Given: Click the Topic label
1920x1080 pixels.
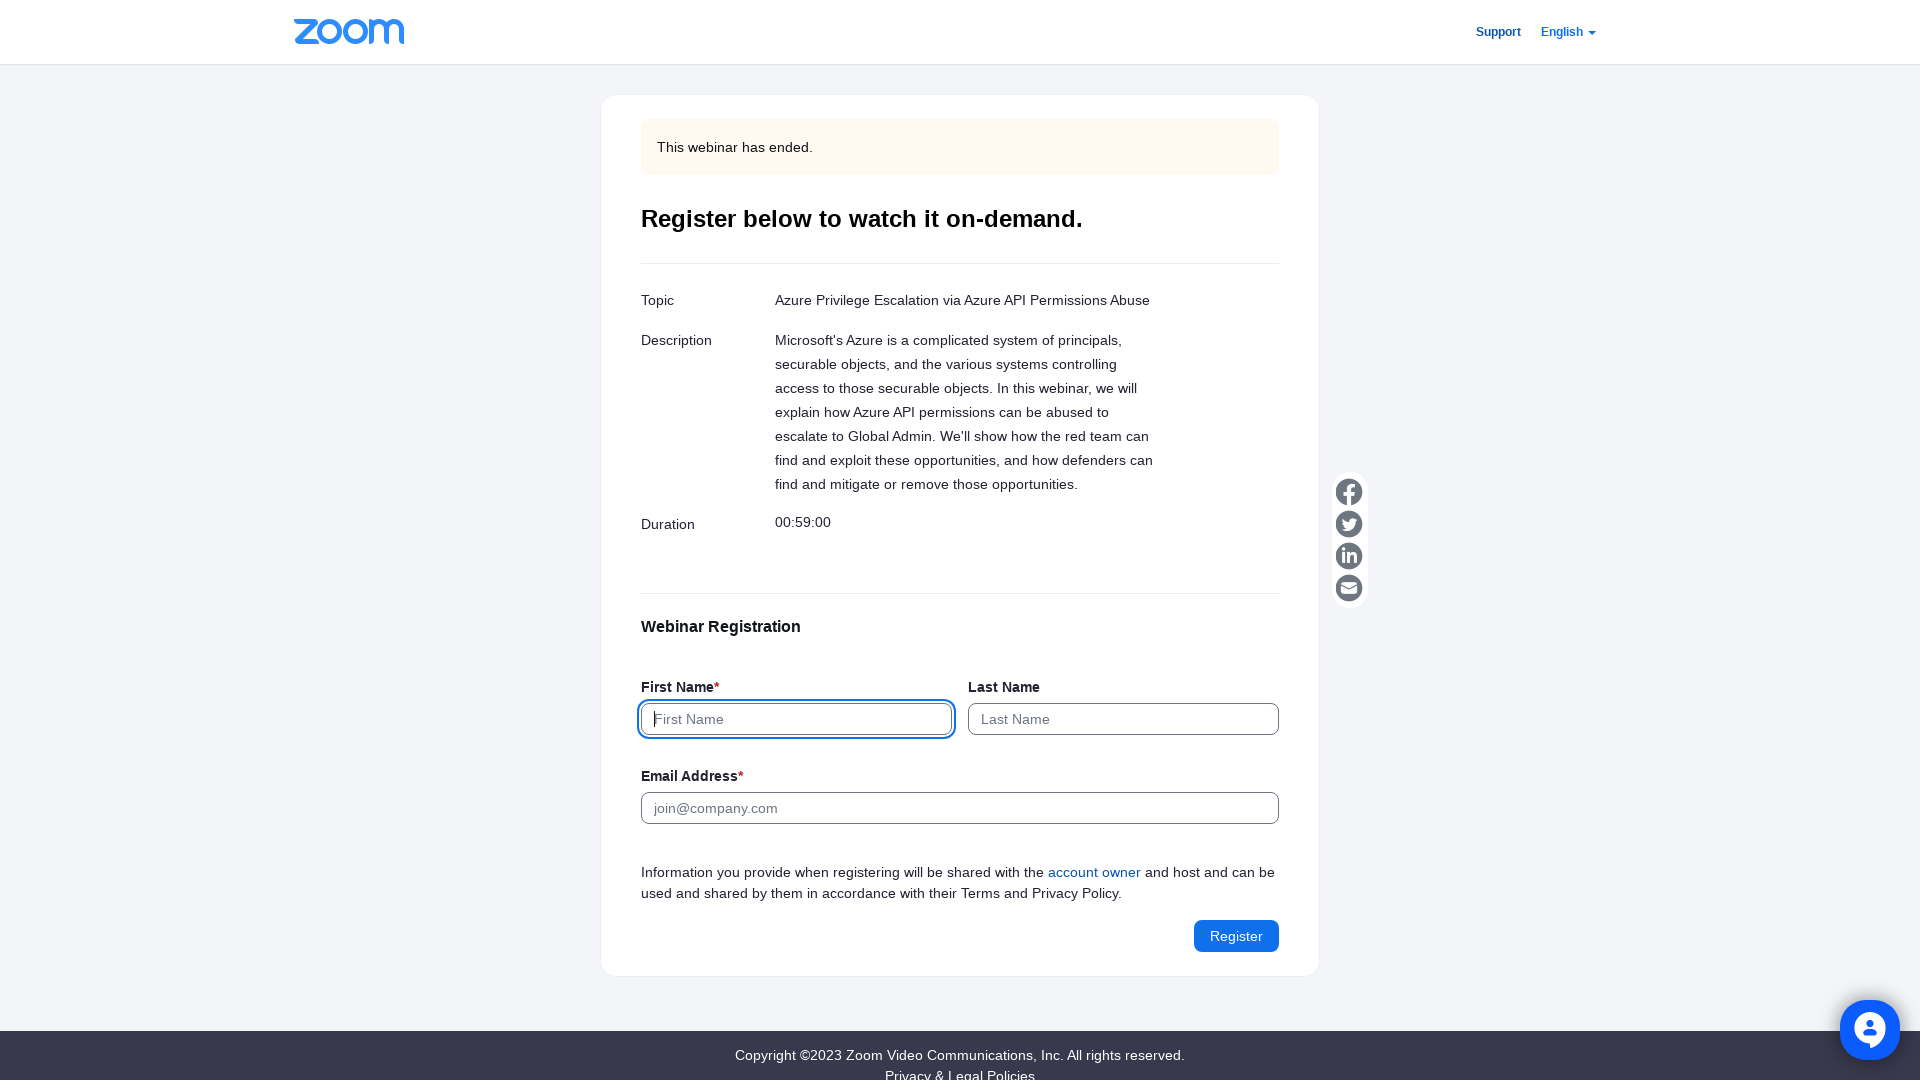Looking at the screenshot, I should (x=657, y=300).
